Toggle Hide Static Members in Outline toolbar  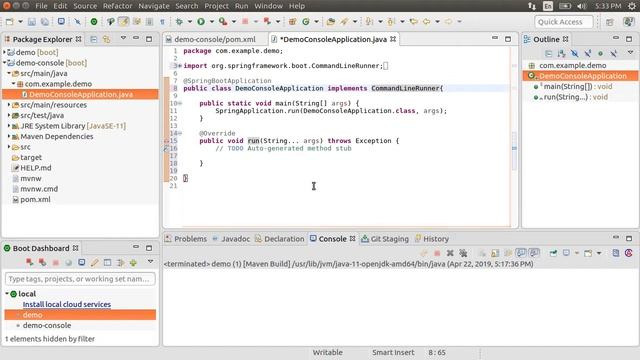(588, 53)
